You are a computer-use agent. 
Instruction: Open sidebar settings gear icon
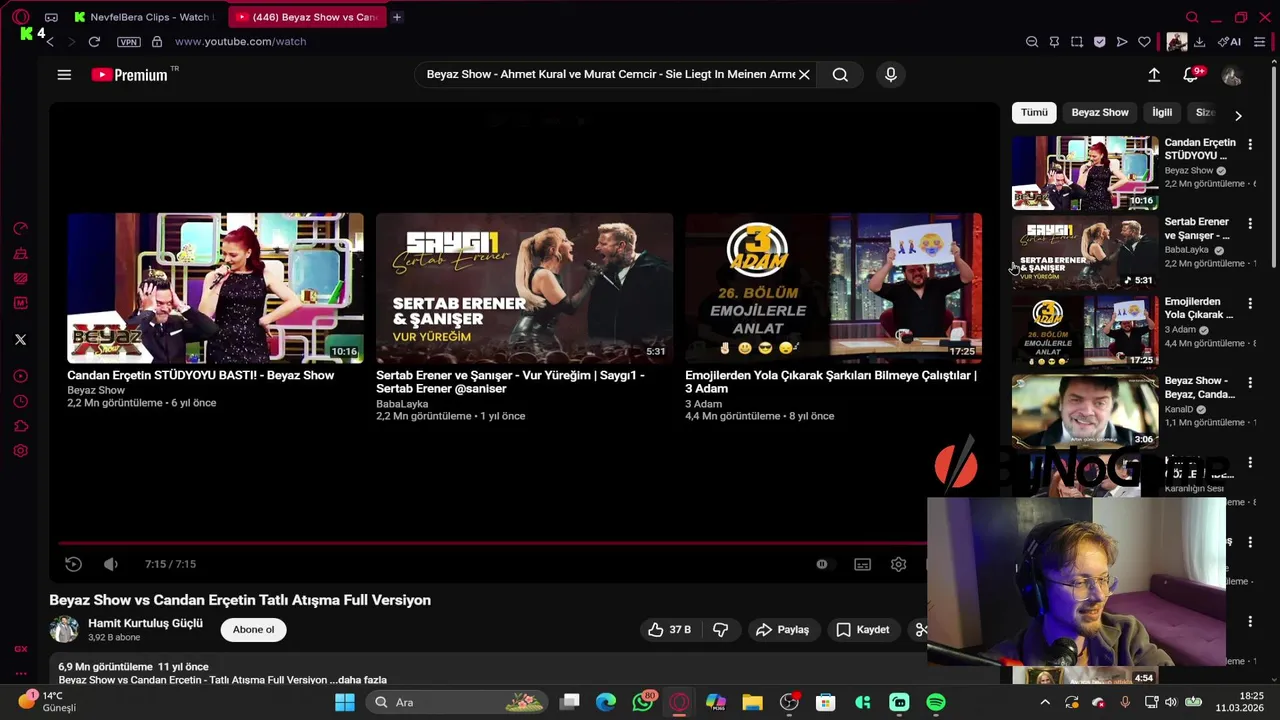point(20,451)
